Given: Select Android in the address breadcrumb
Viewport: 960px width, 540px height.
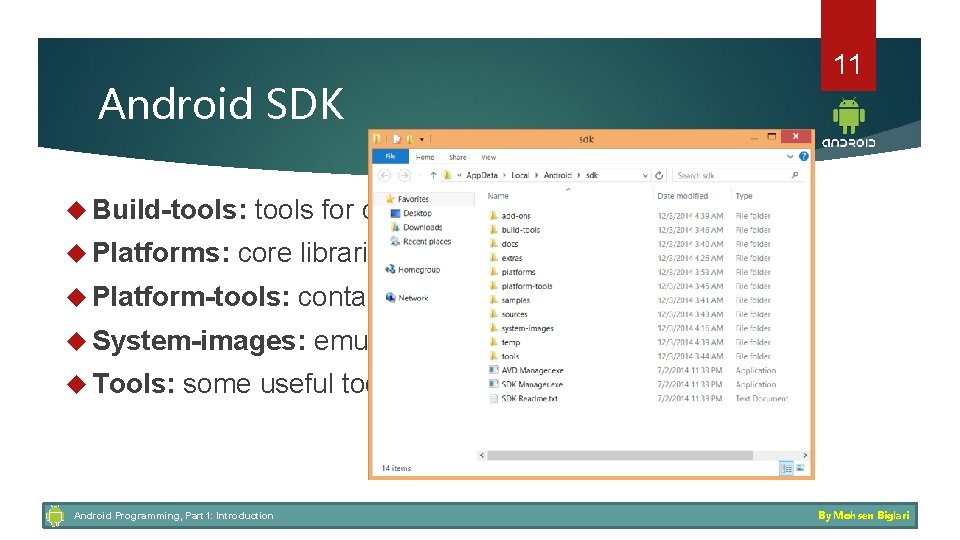Looking at the screenshot, I should click(x=558, y=175).
